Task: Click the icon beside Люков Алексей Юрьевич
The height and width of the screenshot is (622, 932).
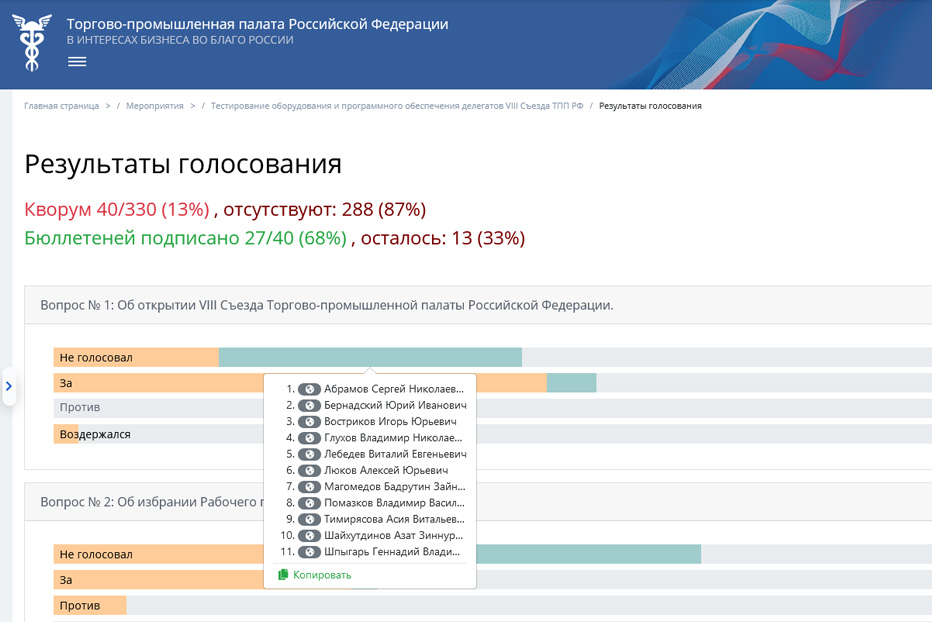Action: click(x=309, y=470)
